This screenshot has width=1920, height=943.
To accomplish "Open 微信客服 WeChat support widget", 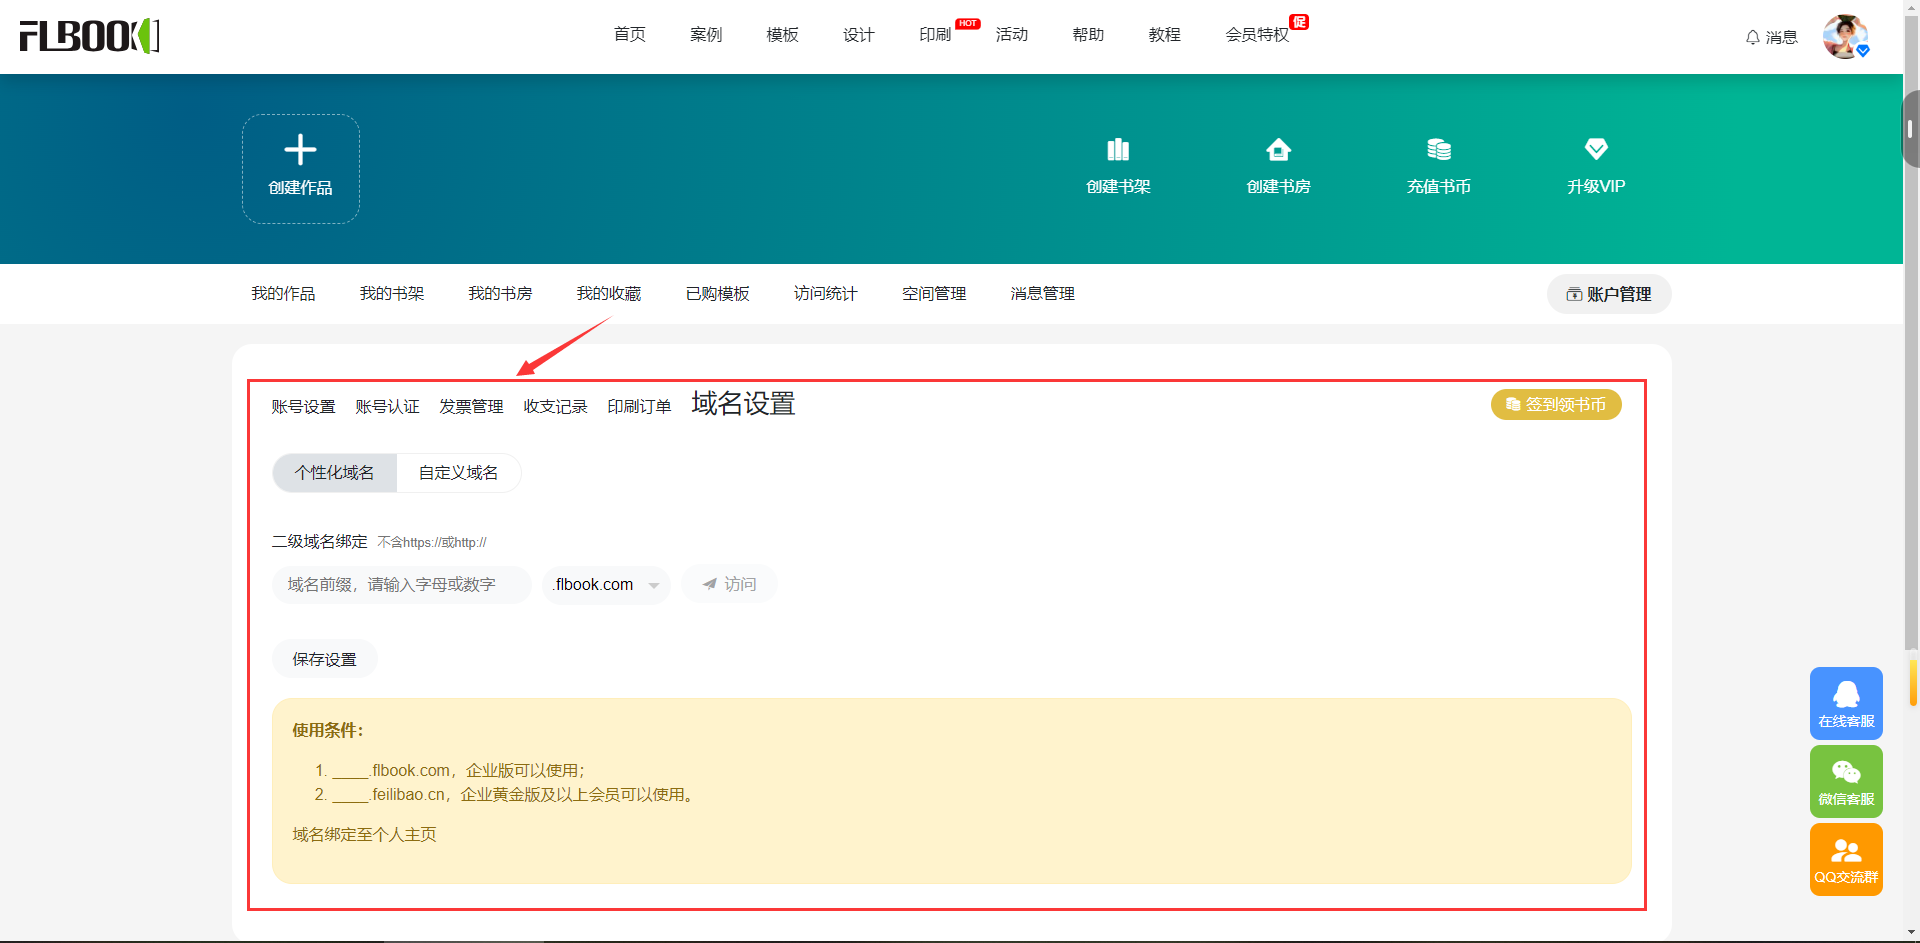I will tap(1846, 781).
